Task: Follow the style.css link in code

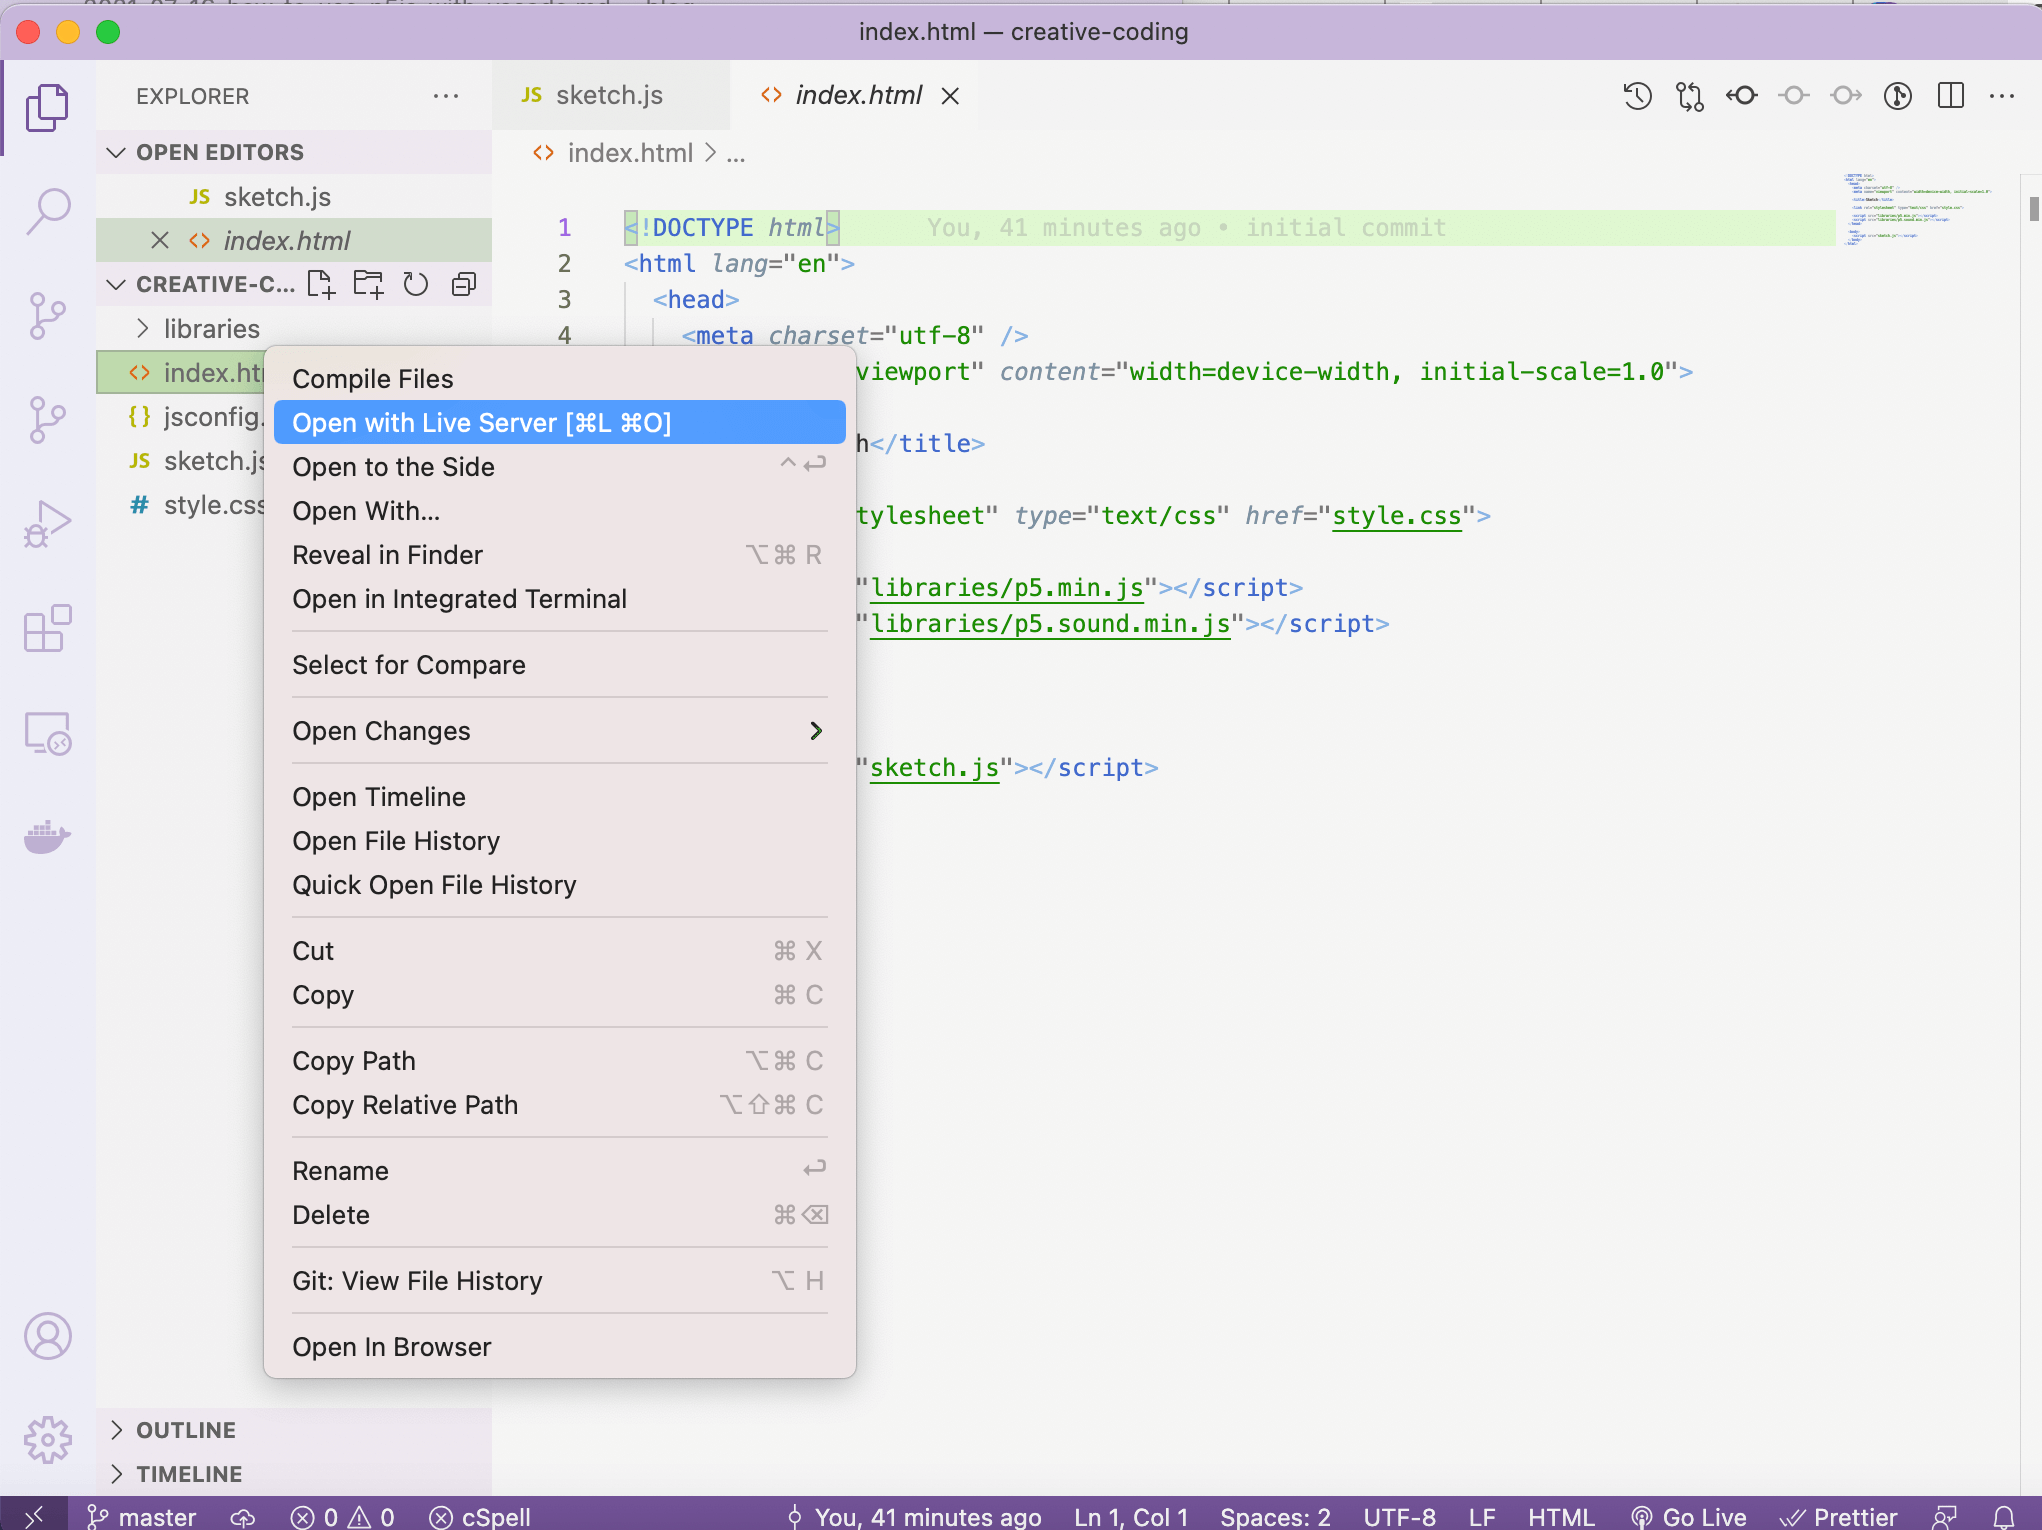Action: coord(1396,516)
